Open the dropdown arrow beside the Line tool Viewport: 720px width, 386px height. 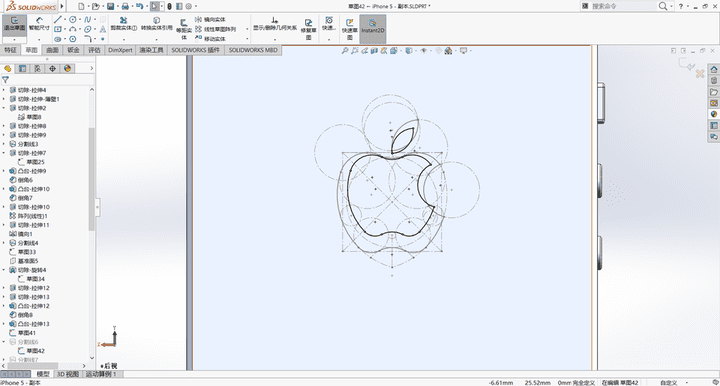(65, 19)
